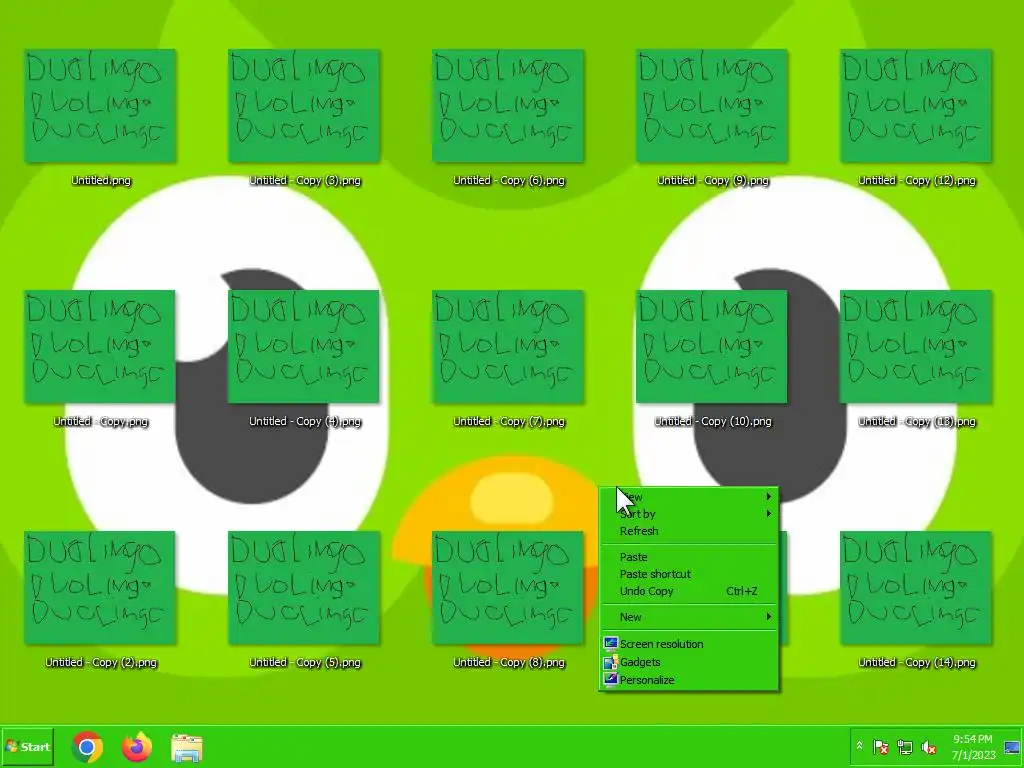
Task: Select Untitled - Copy (3).png file
Action: pos(304,118)
